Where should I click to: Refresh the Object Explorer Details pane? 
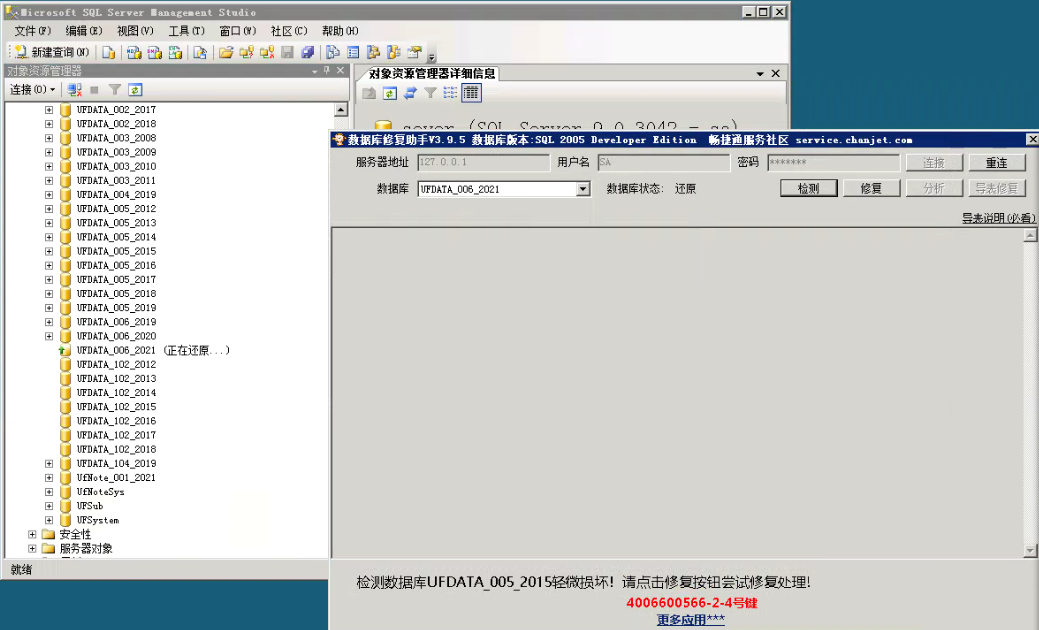[x=390, y=93]
